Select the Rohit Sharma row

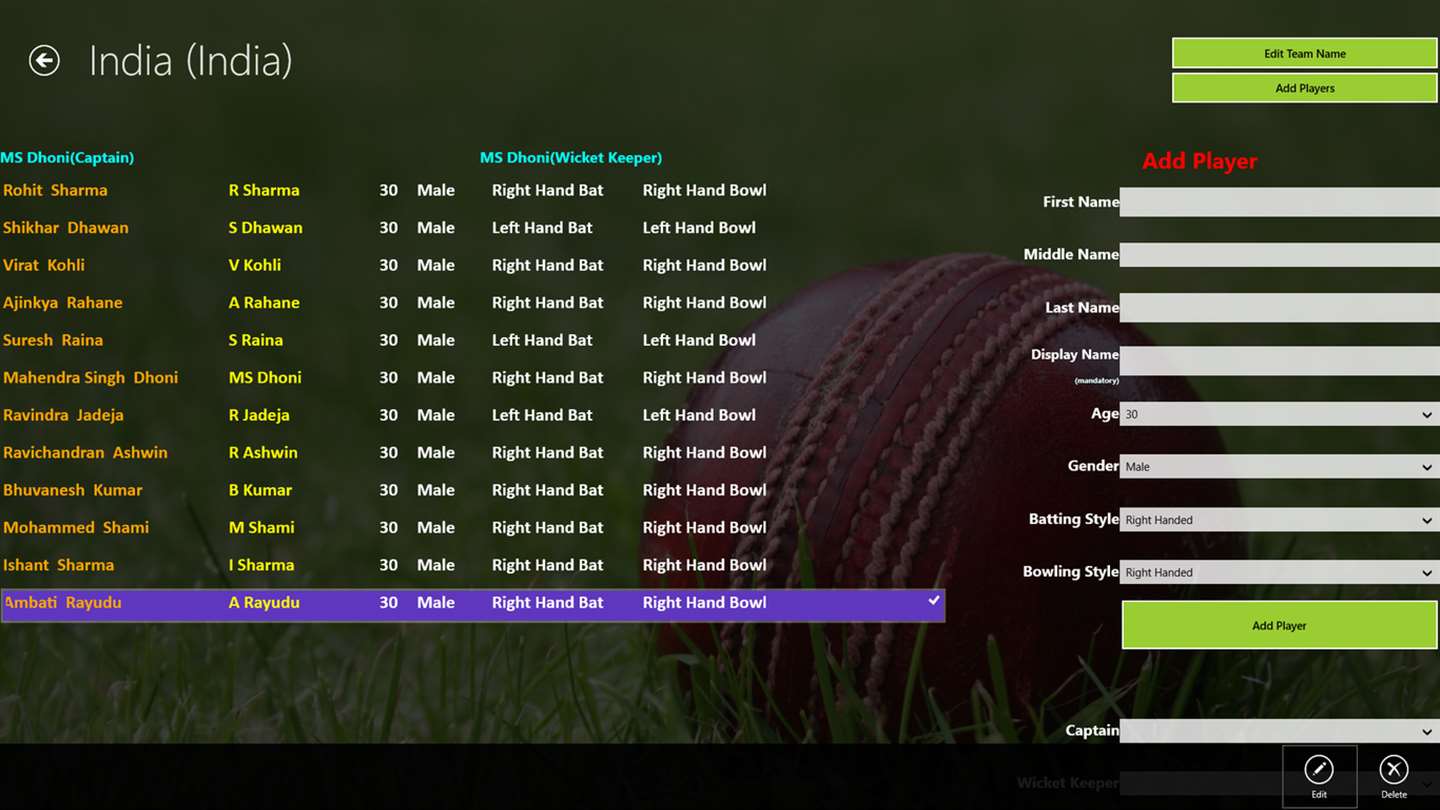[x=473, y=190]
